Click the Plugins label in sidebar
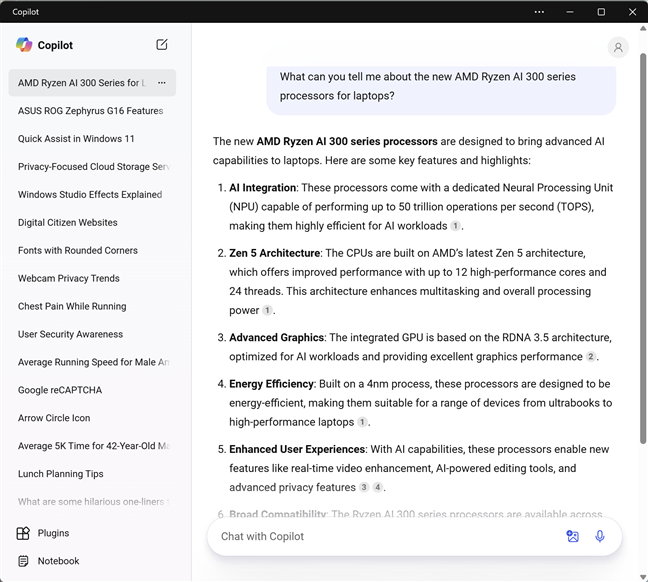648x582 pixels. point(53,533)
